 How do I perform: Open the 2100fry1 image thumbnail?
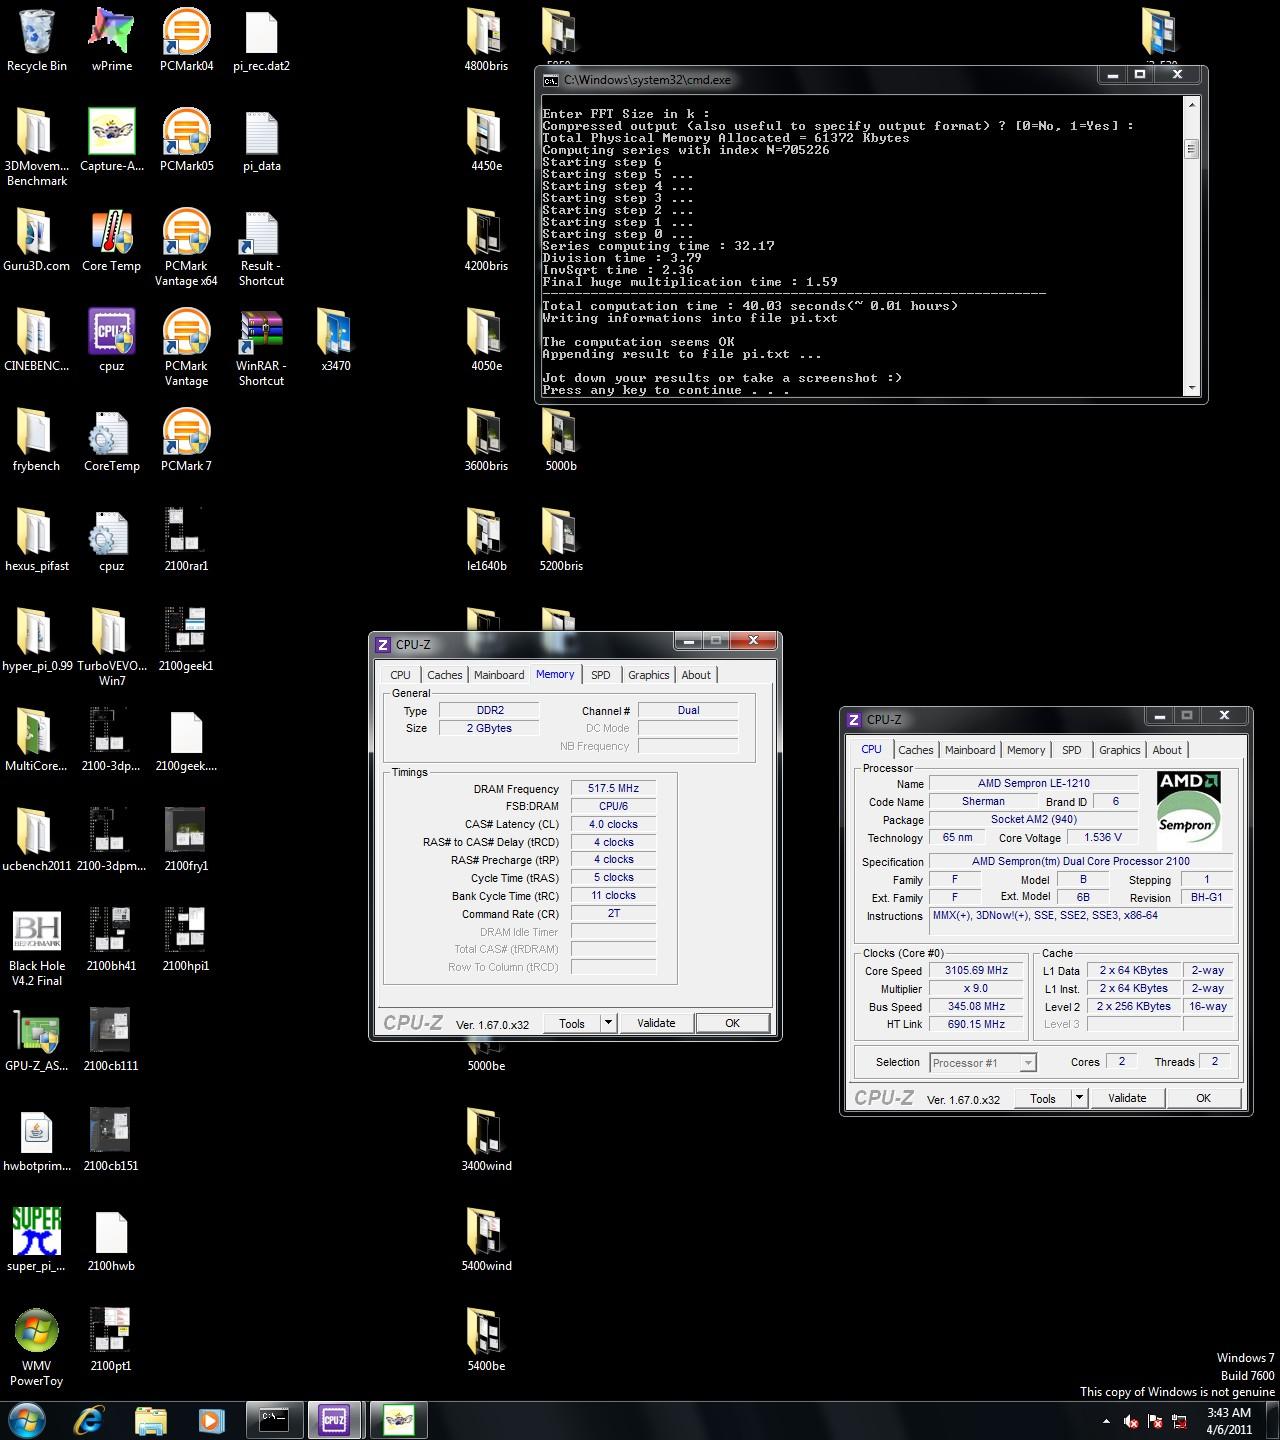(x=186, y=840)
